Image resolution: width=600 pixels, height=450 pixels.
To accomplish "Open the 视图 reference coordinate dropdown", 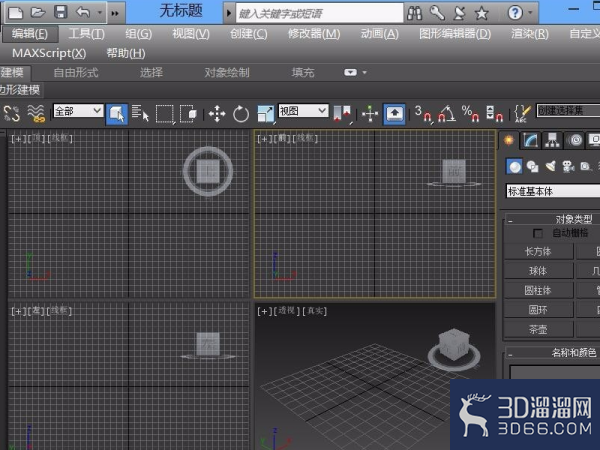I will point(303,111).
